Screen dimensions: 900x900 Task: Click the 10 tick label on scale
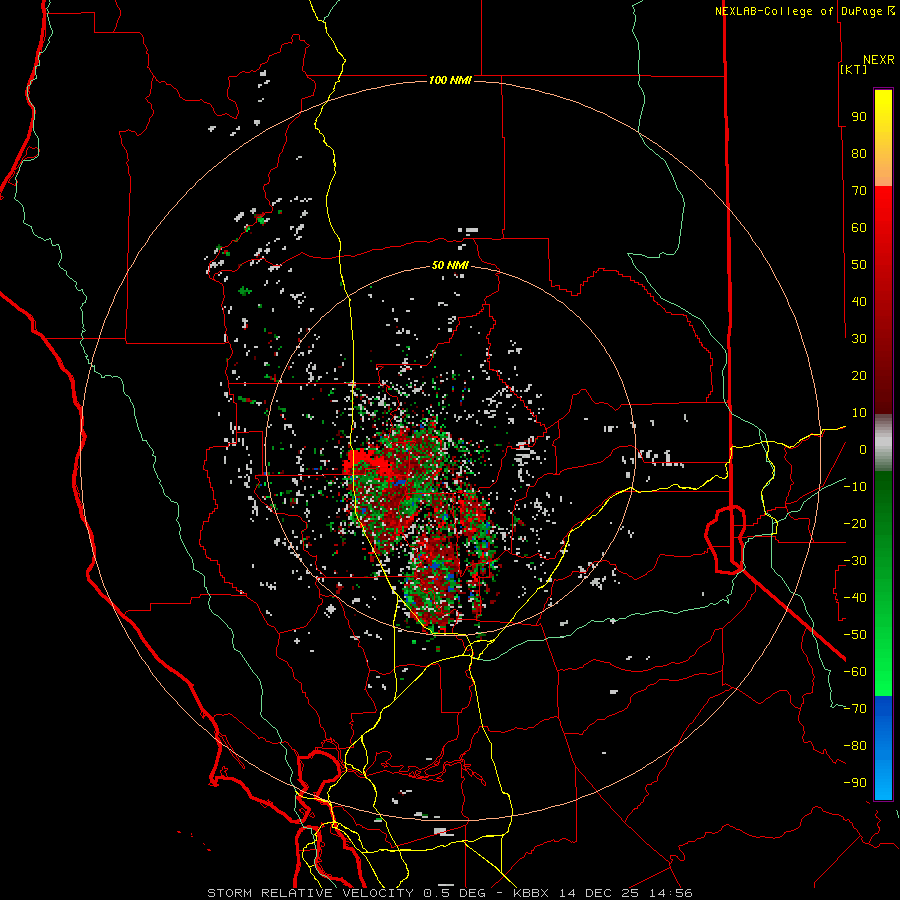(x=859, y=413)
